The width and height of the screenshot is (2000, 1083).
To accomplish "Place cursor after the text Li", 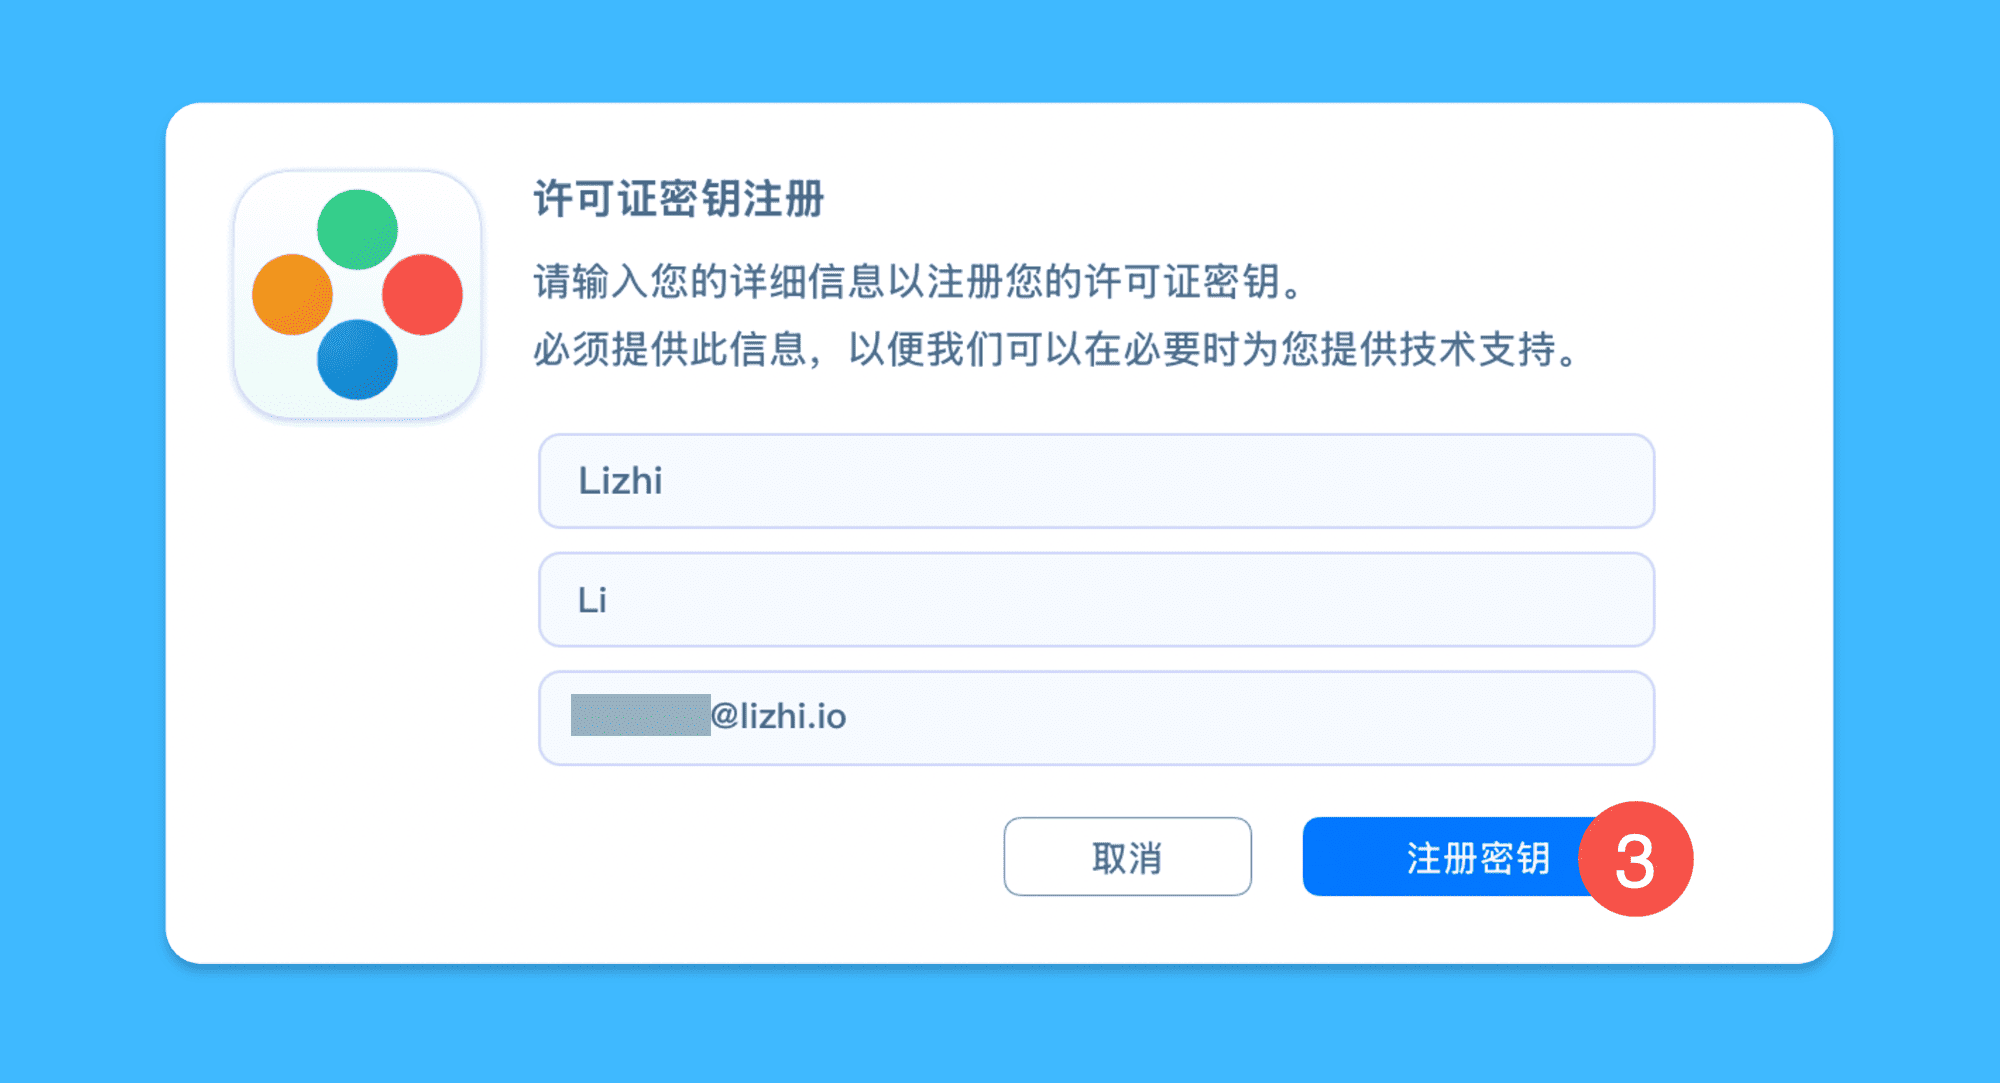I will click(610, 600).
